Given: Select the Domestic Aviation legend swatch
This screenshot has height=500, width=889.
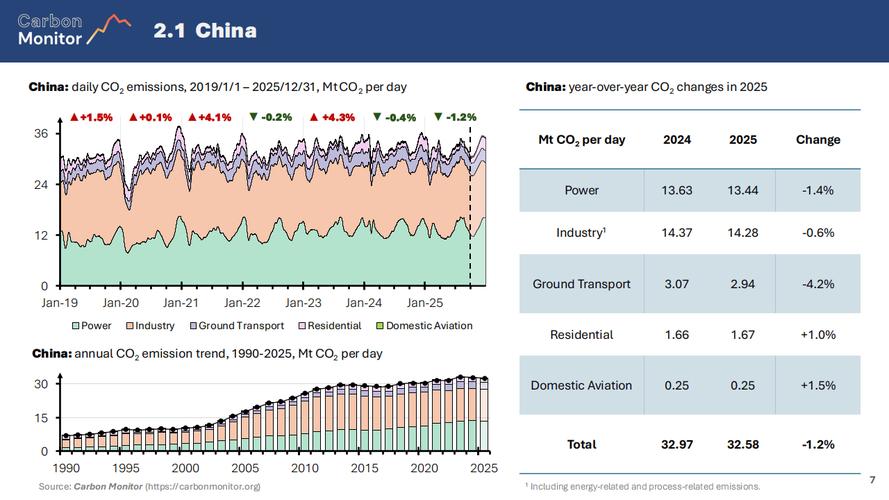Looking at the screenshot, I should click(379, 325).
